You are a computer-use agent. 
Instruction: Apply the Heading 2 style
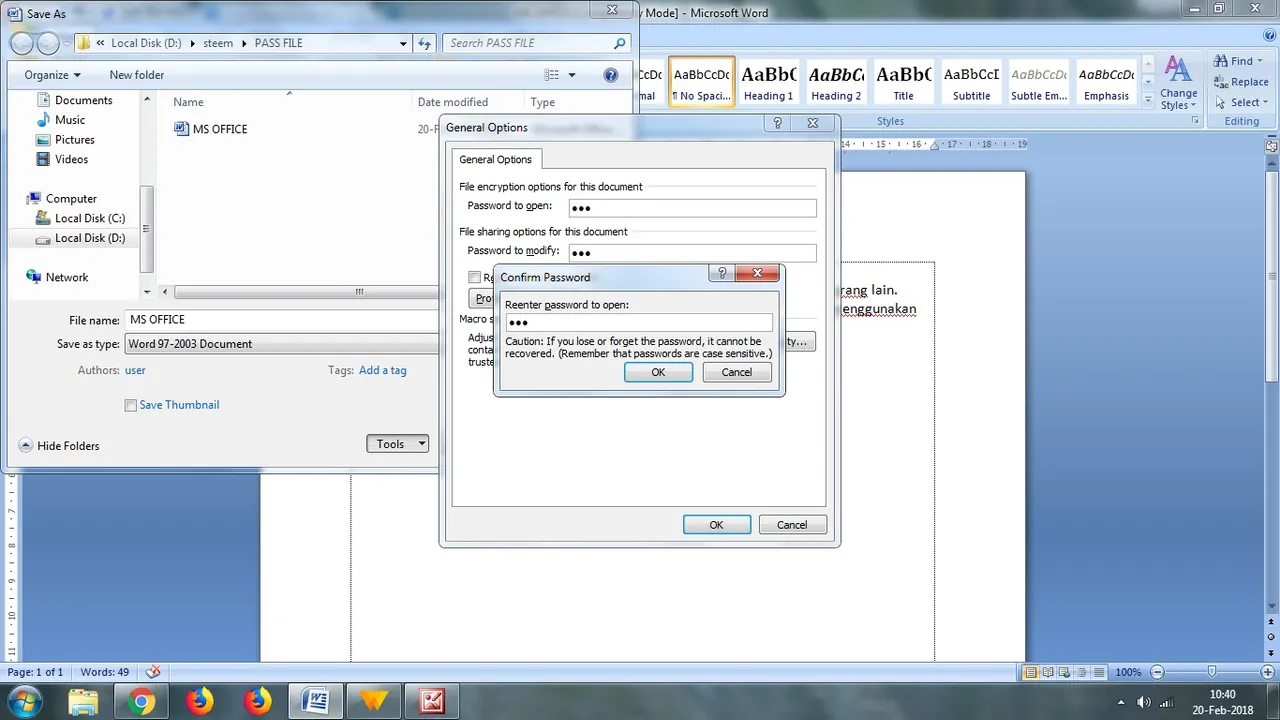point(836,82)
